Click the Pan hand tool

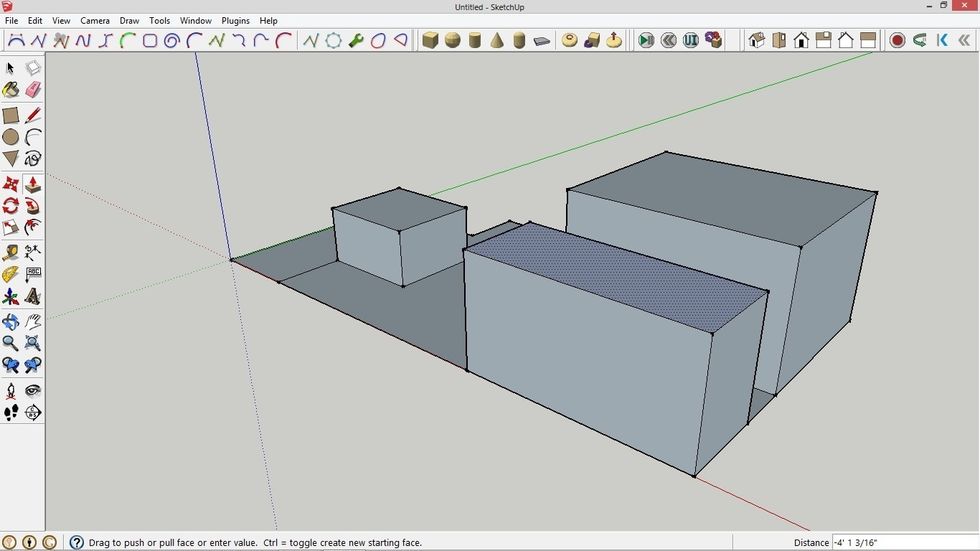(x=33, y=322)
